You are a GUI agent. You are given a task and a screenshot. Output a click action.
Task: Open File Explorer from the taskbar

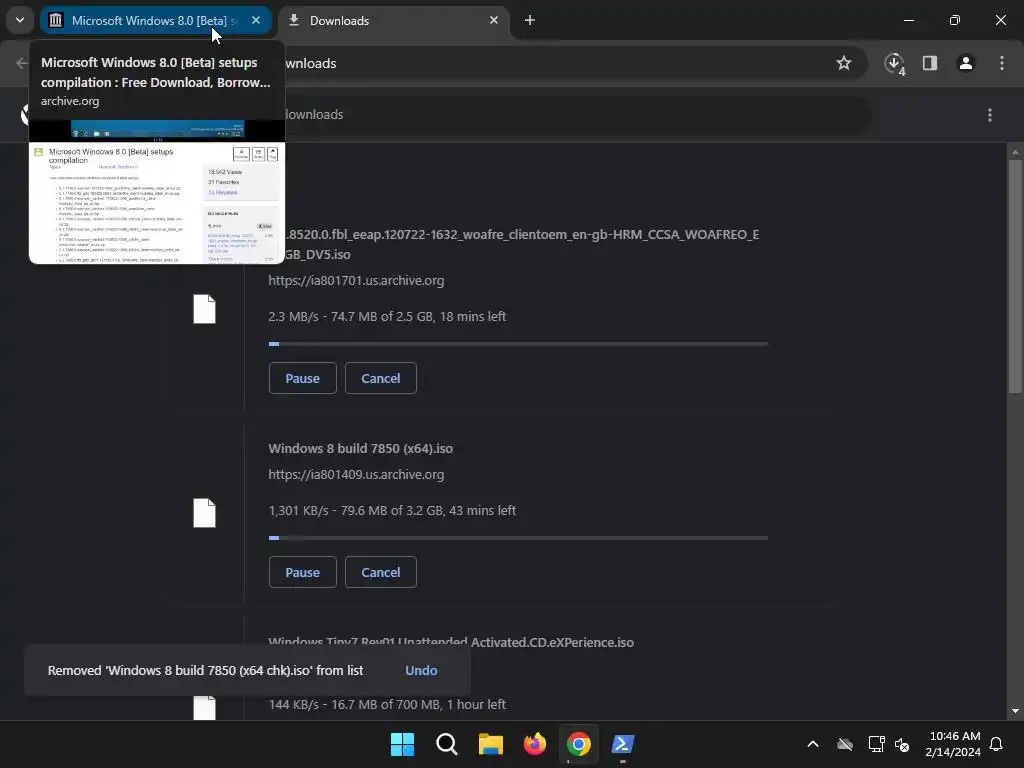tap(490, 744)
